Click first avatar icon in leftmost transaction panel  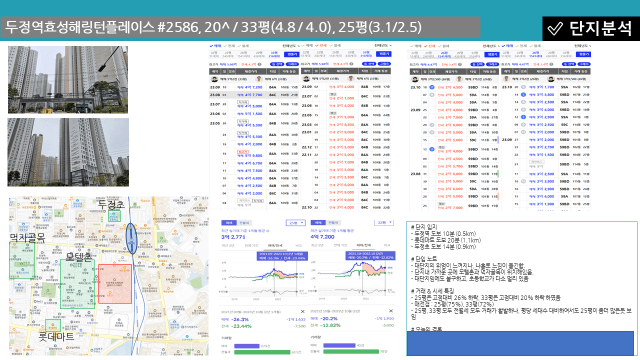pos(215,79)
